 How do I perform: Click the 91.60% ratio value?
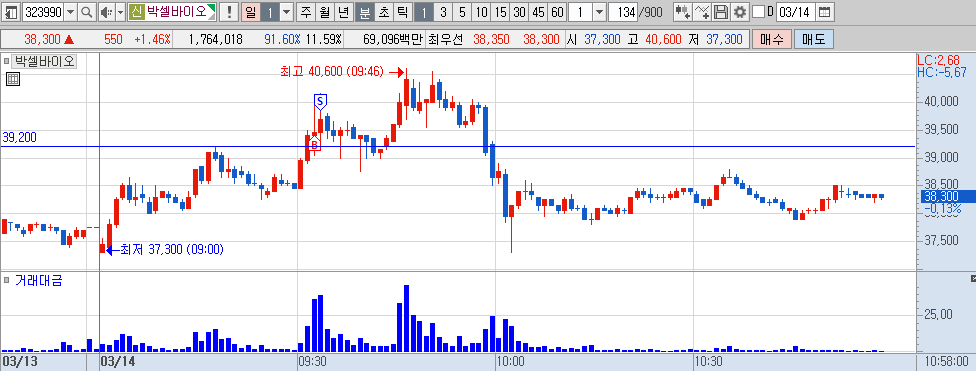tap(282, 39)
